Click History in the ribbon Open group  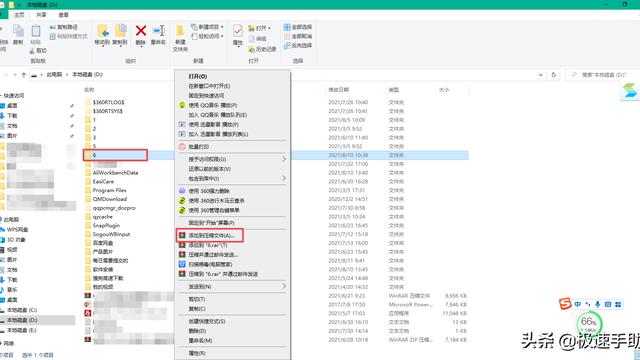pyautogui.click(x=262, y=49)
